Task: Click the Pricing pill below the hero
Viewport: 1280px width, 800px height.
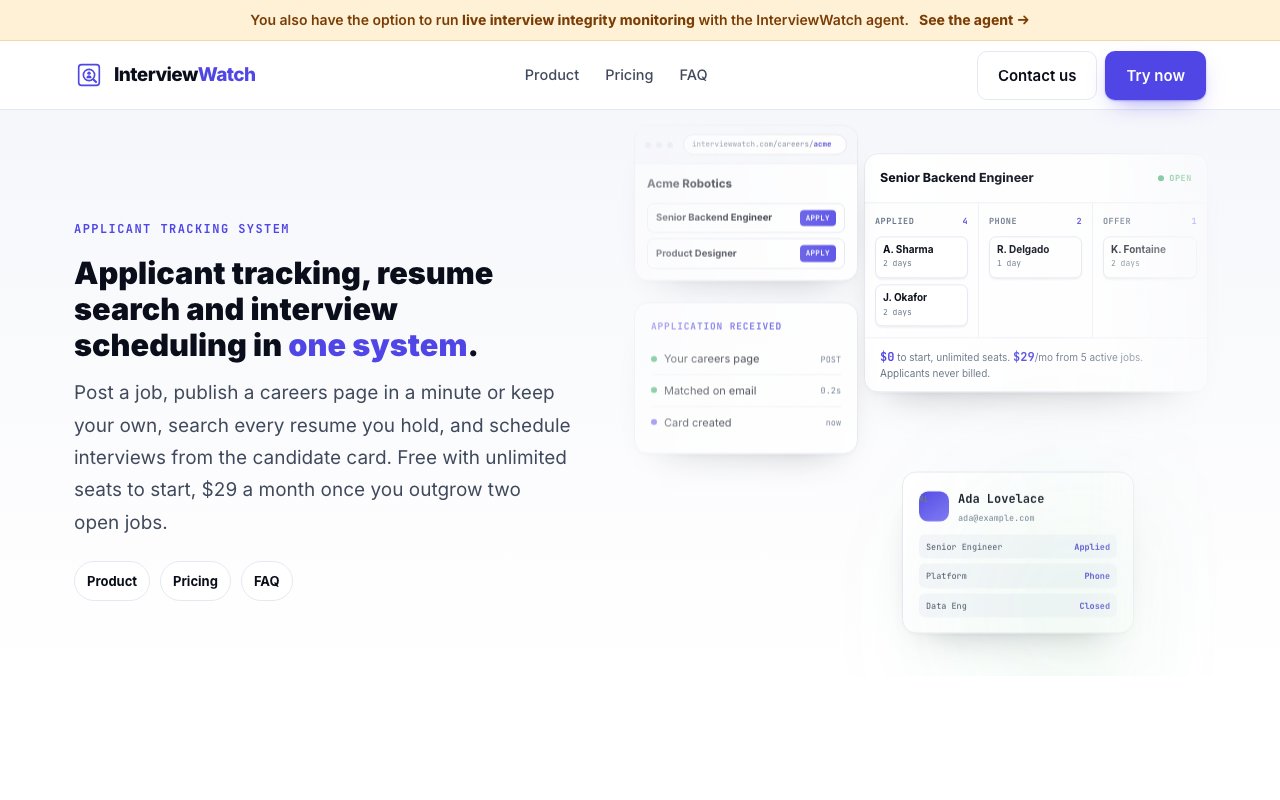Action: click(x=195, y=581)
